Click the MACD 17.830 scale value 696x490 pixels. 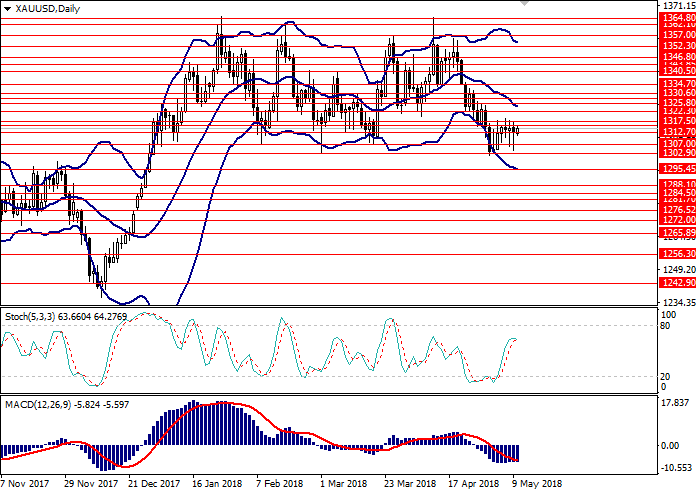coord(676,404)
